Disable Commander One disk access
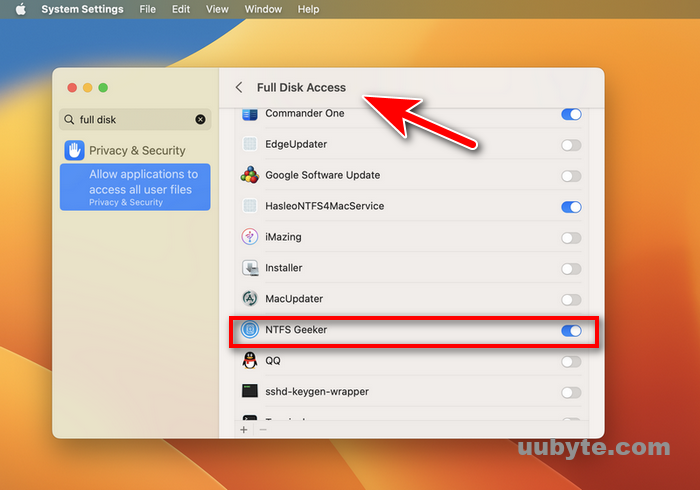Viewport: 700px width, 490px height. pyautogui.click(x=571, y=114)
